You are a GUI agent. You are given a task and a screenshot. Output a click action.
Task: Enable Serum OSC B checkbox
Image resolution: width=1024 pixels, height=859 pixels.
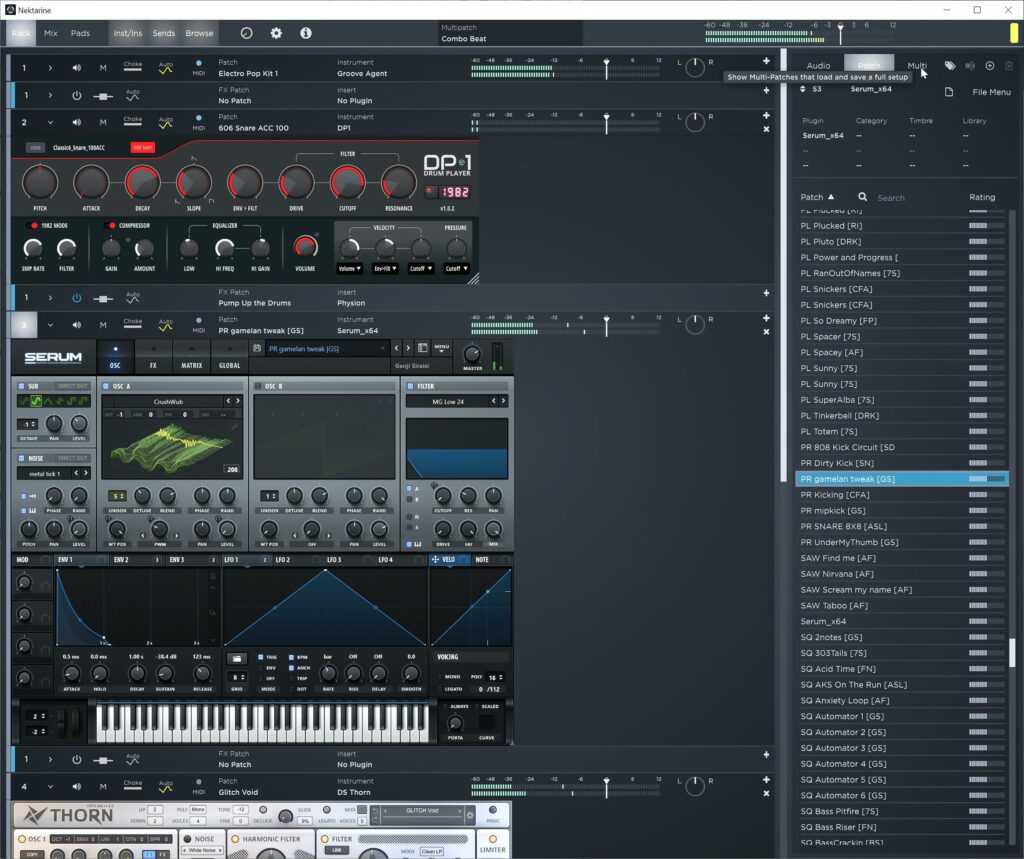click(258, 386)
